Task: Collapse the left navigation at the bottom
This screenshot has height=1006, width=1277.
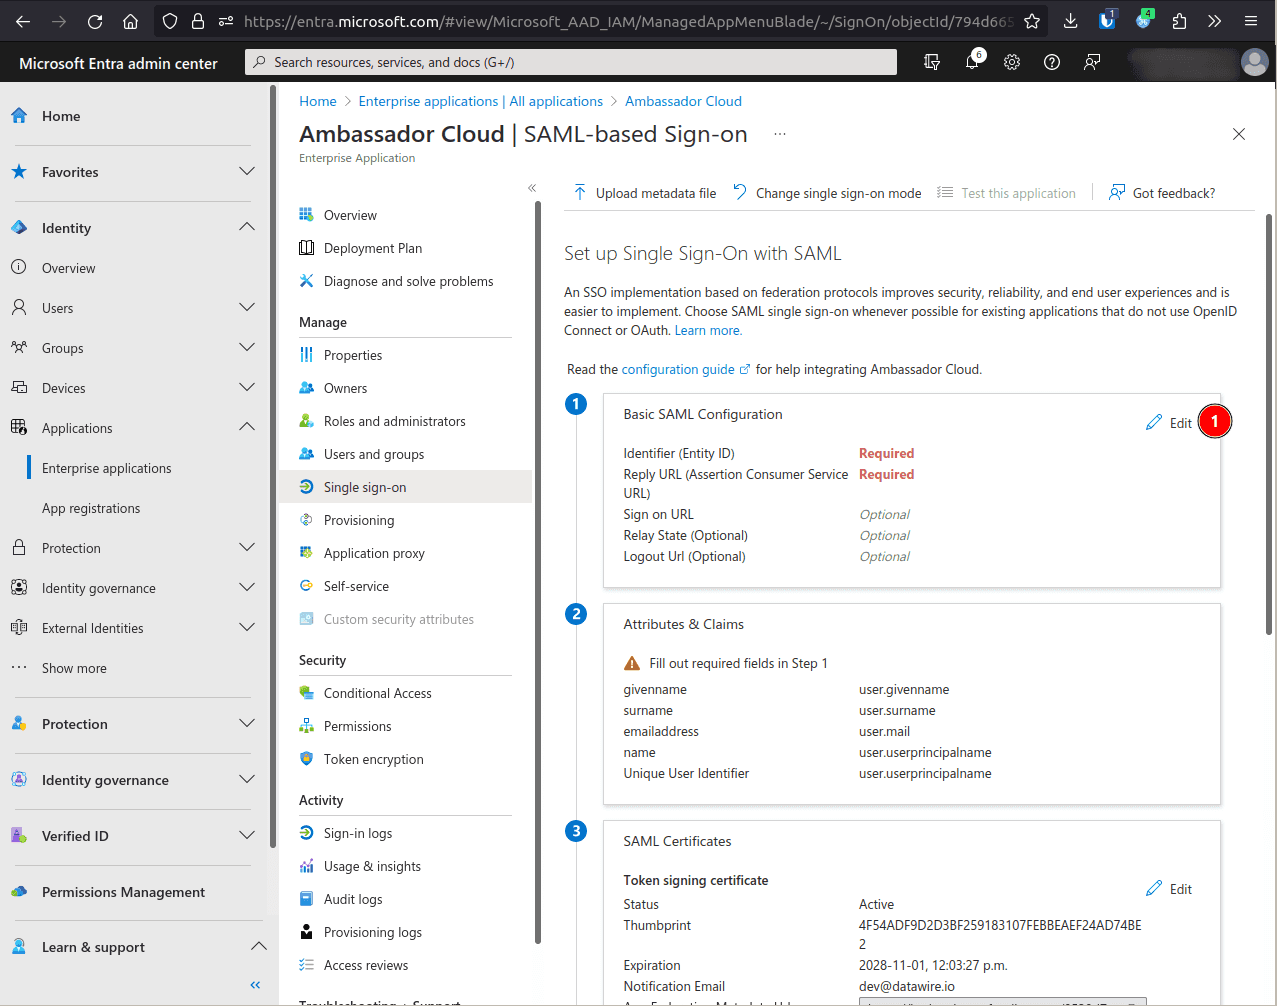Action: (x=255, y=985)
